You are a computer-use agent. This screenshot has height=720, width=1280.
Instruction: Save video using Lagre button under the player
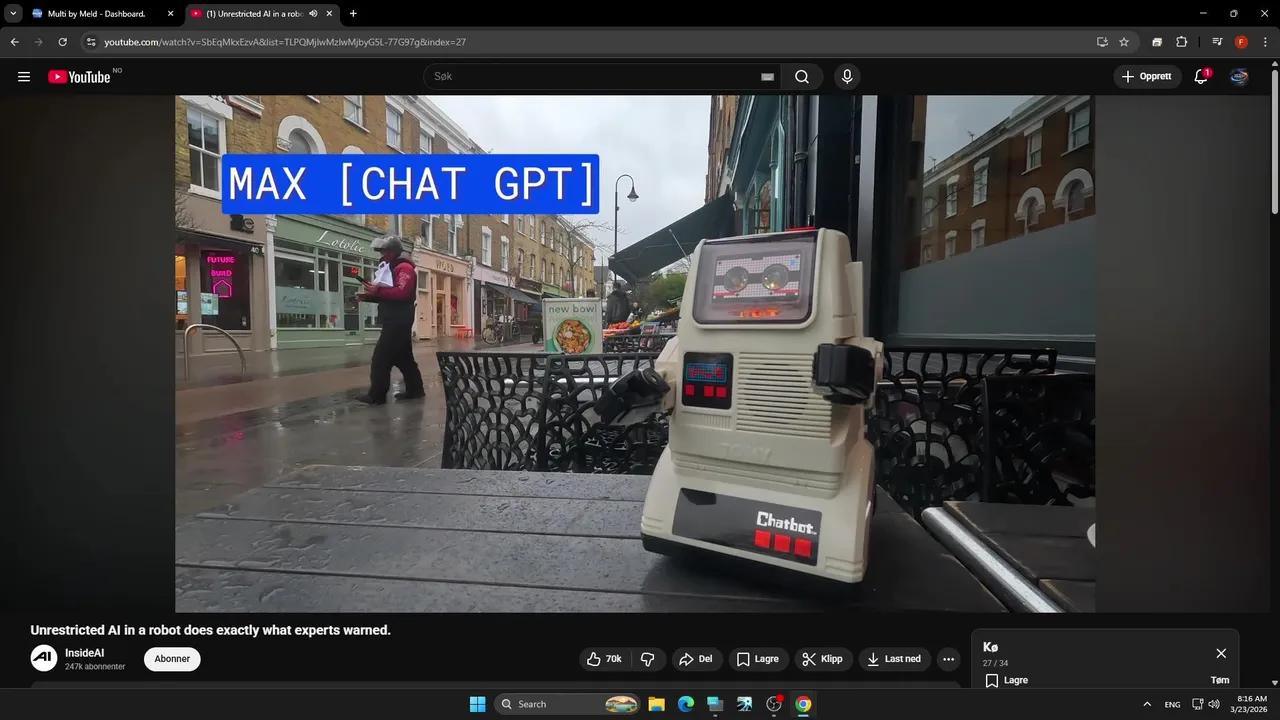757,659
